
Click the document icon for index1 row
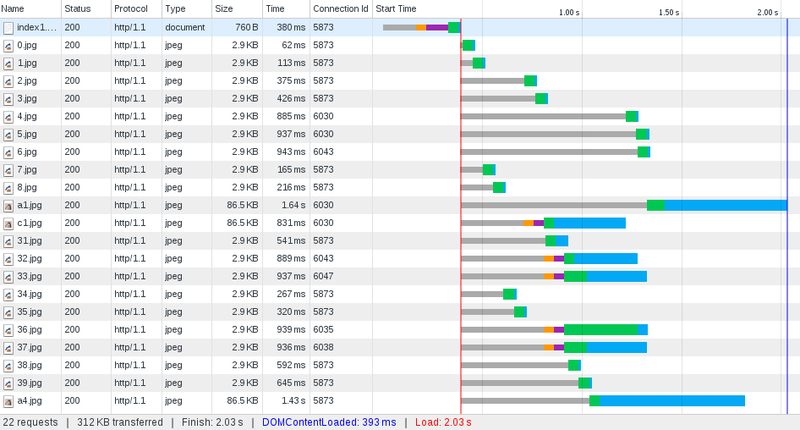[8, 28]
